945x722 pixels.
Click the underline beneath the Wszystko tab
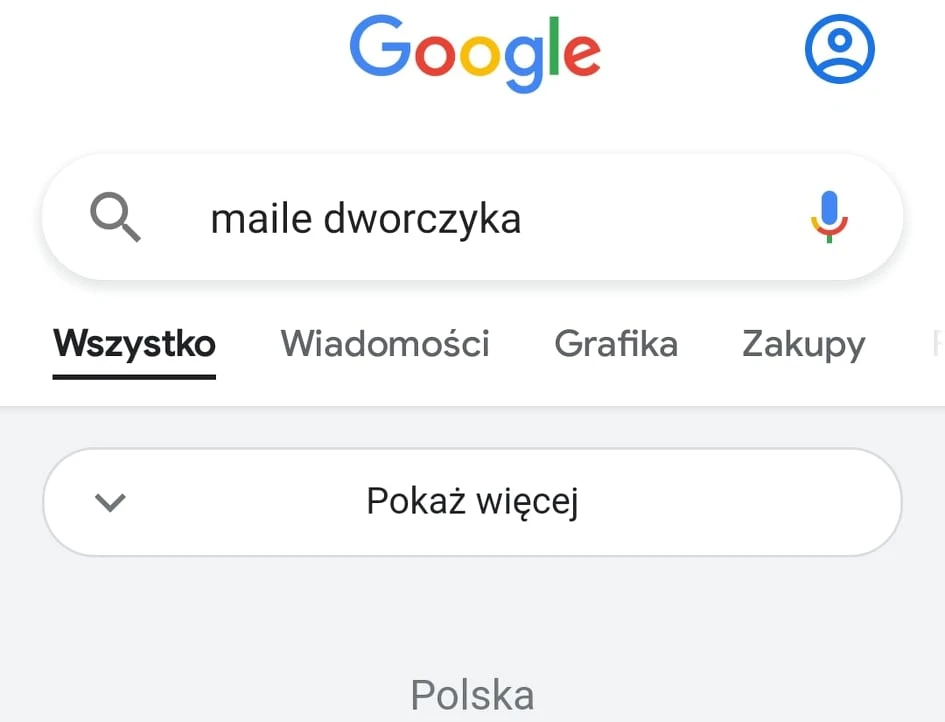[134, 377]
